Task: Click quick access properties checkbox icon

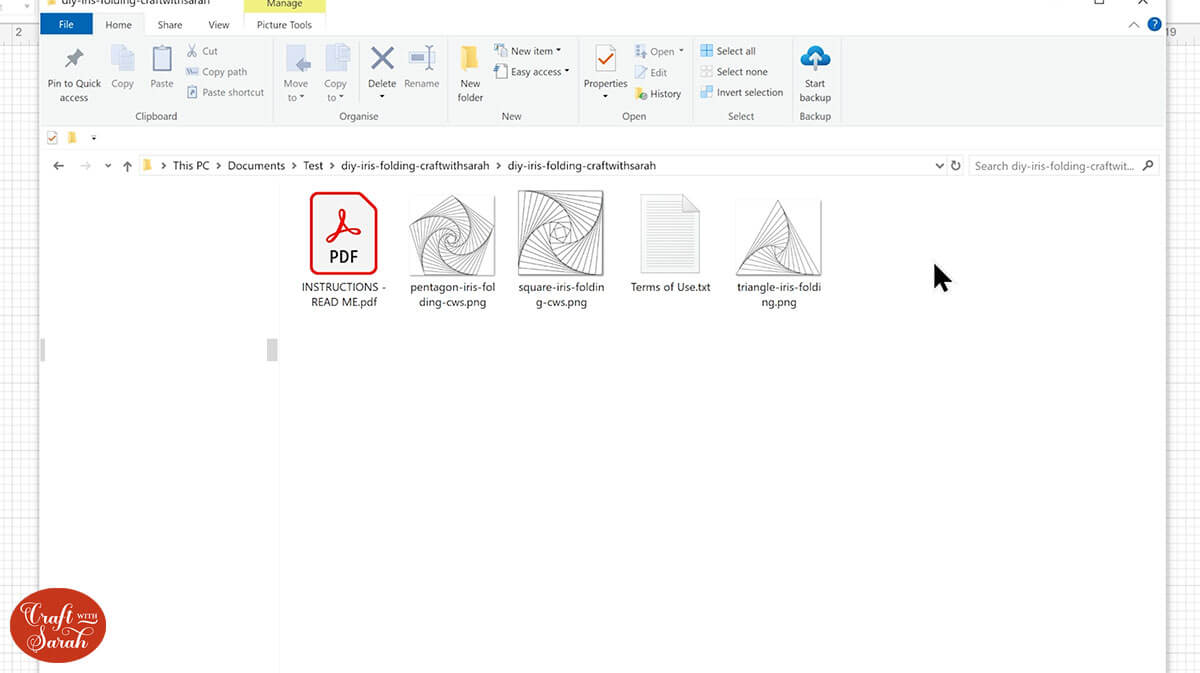Action: [x=53, y=138]
